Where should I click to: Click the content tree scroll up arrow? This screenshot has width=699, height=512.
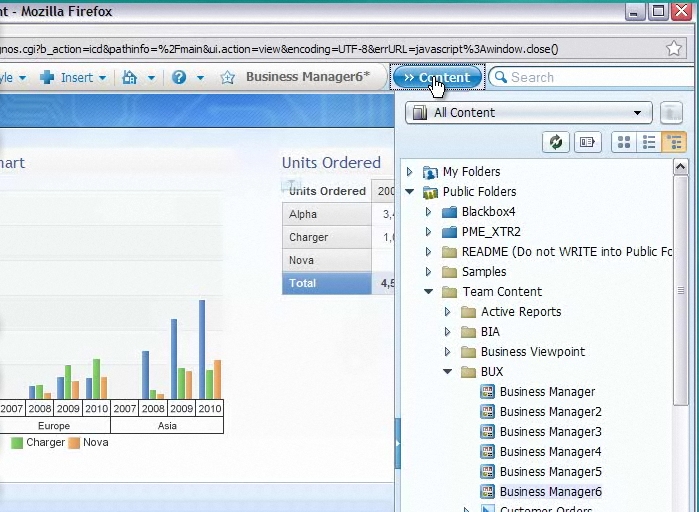(x=680, y=168)
